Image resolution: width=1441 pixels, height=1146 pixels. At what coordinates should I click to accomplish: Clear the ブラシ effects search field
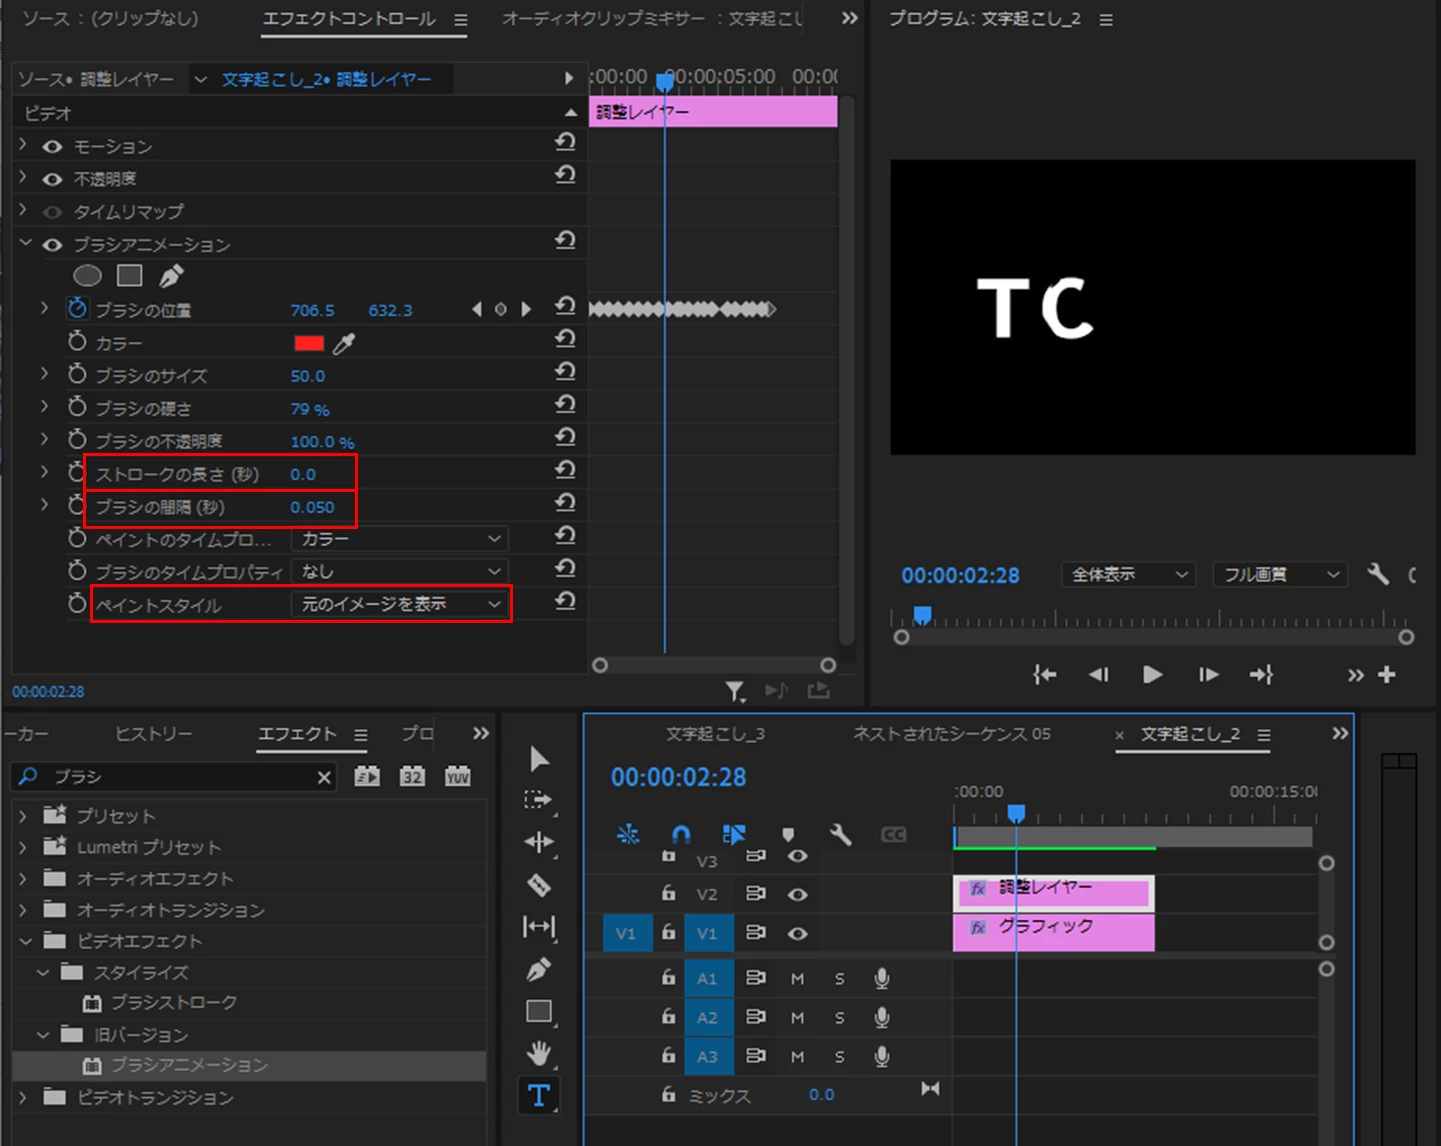324,777
